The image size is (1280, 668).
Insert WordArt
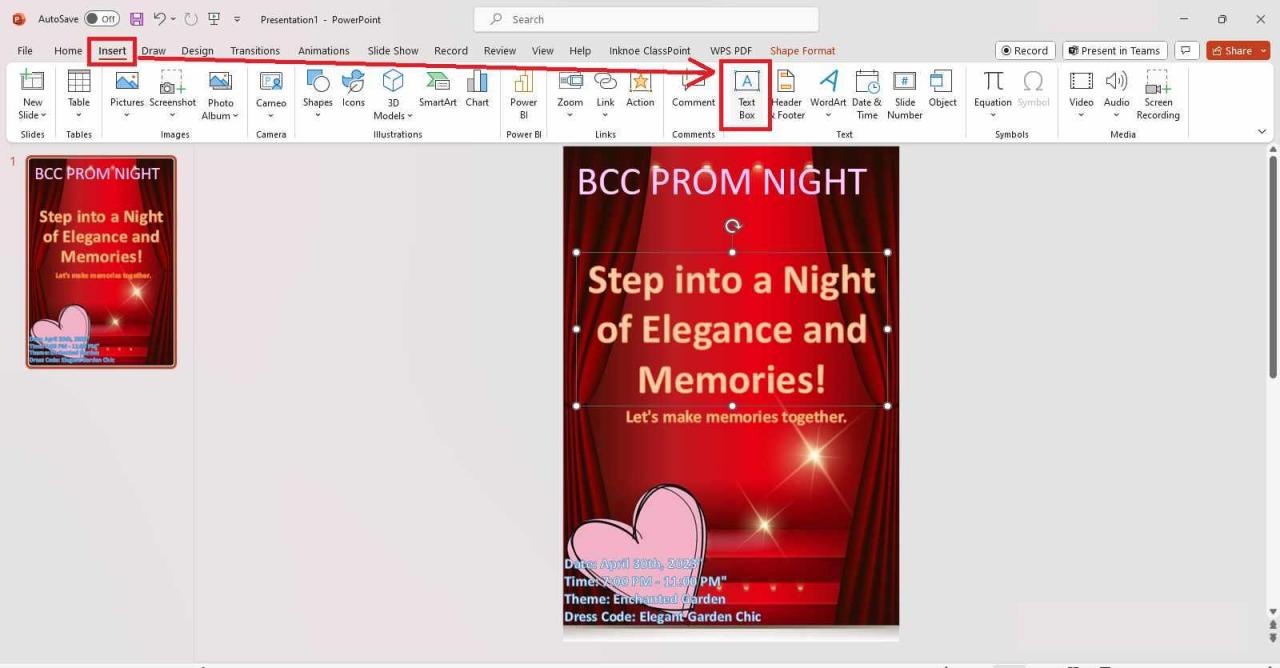(x=828, y=95)
